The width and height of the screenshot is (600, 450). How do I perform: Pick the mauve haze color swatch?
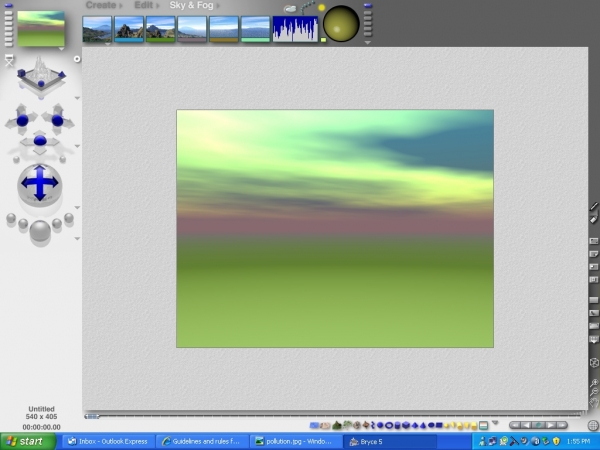192,40
